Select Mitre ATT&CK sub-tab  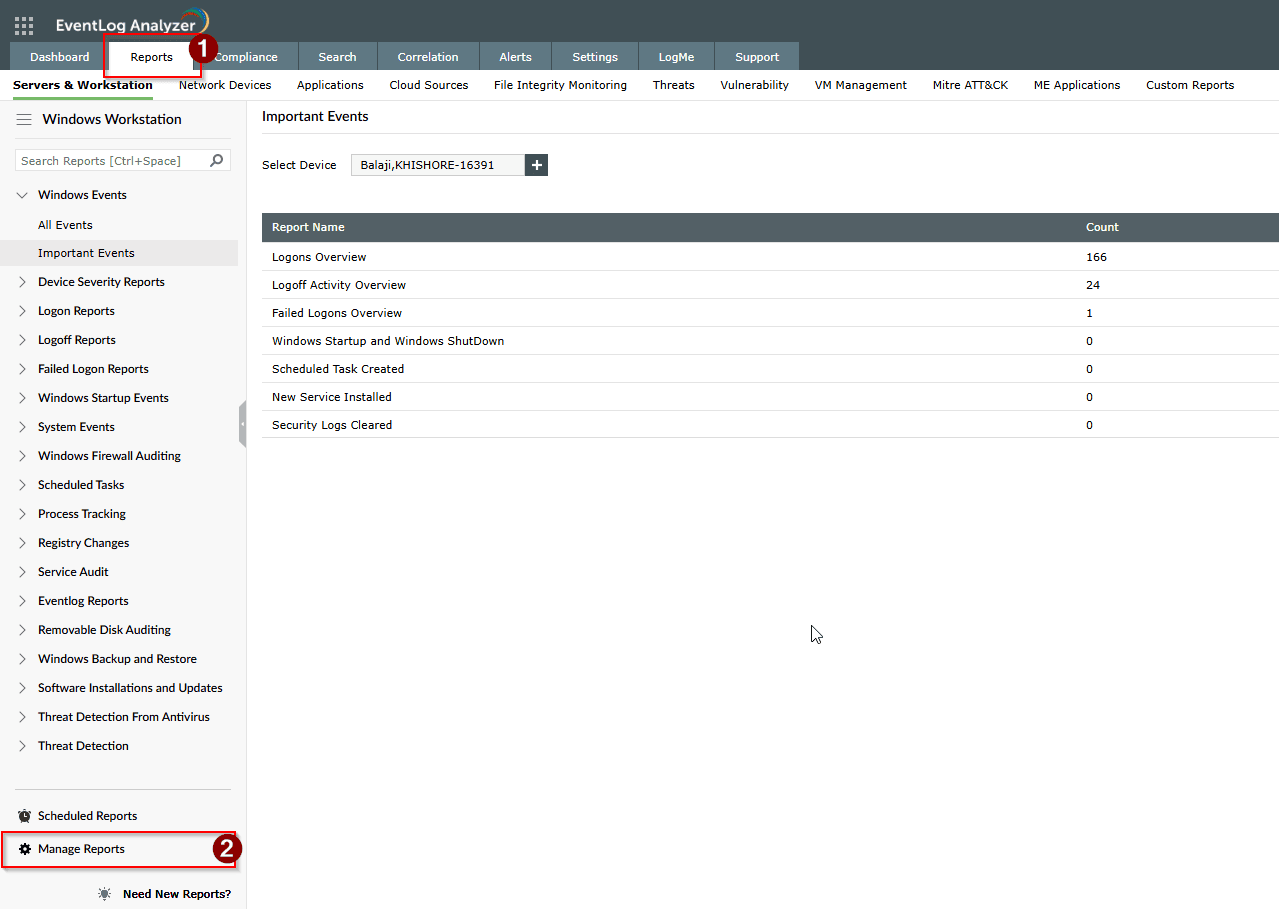[x=970, y=85]
